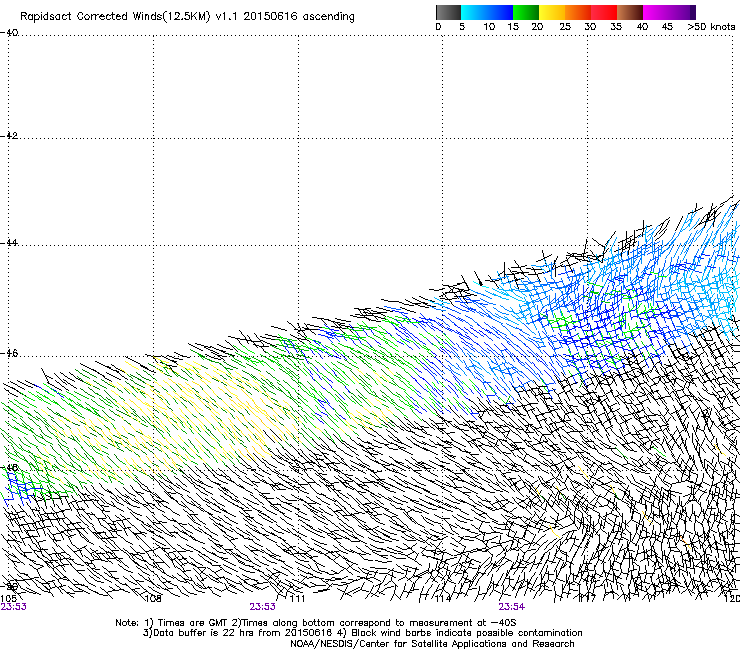
Task: Click the 'NOAA/NESDIS/Center for Satellite Applications' credit line
Action: (432, 644)
